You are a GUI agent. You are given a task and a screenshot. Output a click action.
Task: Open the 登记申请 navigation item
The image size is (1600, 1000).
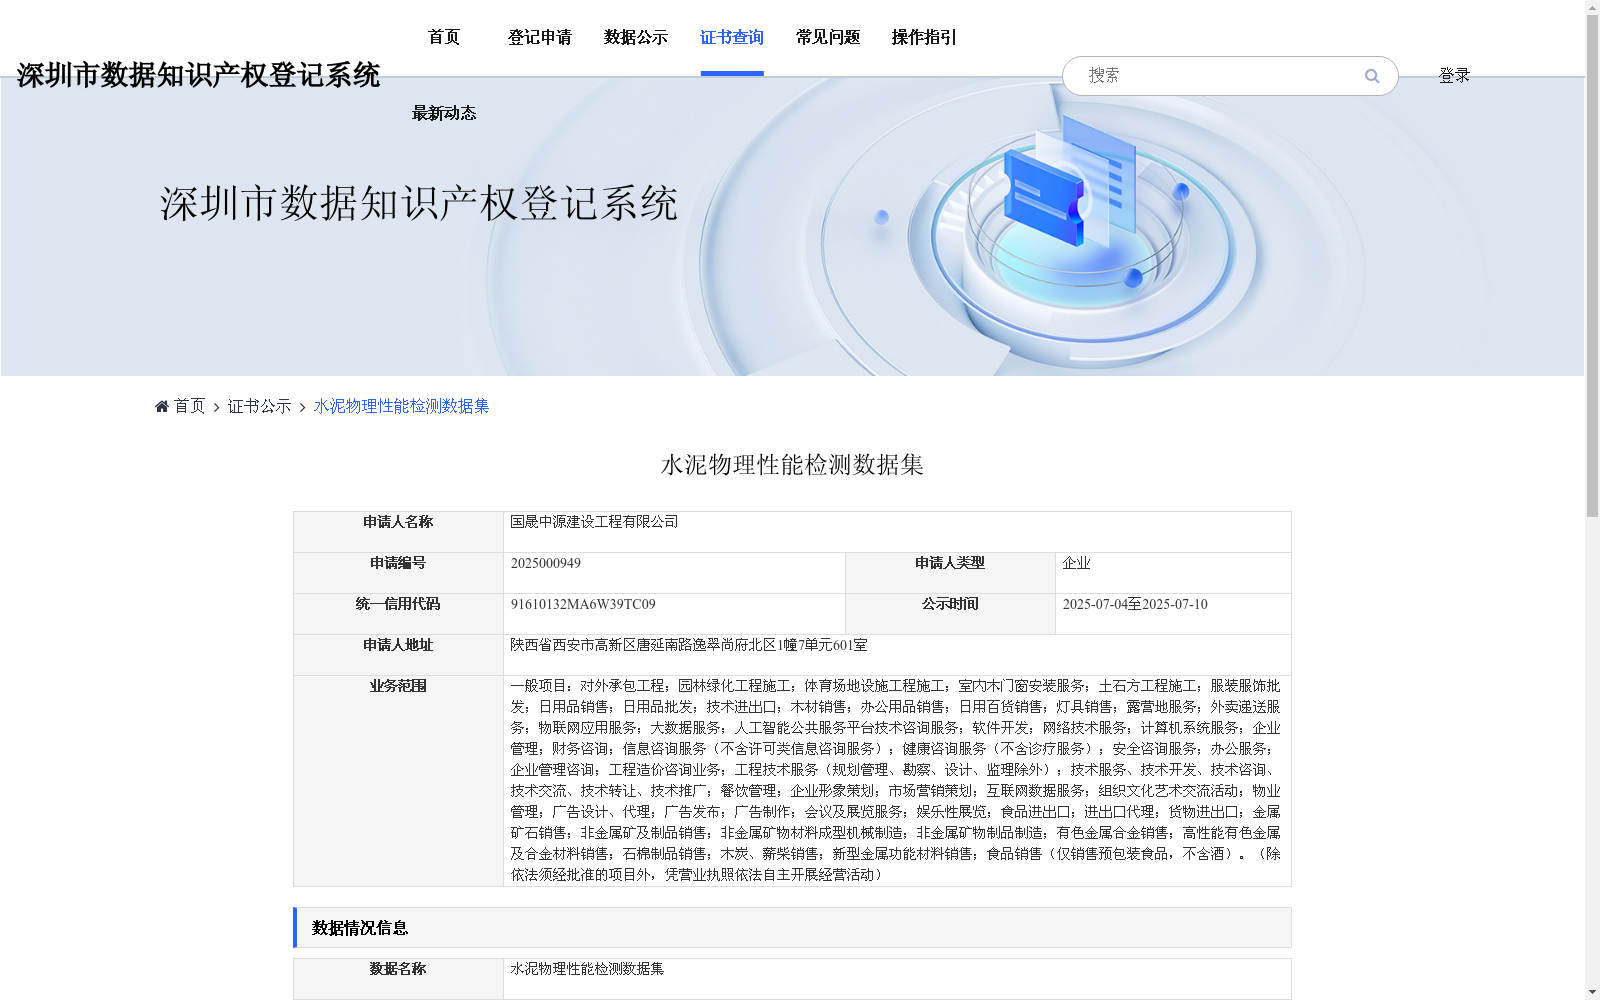pyautogui.click(x=539, y=37)
